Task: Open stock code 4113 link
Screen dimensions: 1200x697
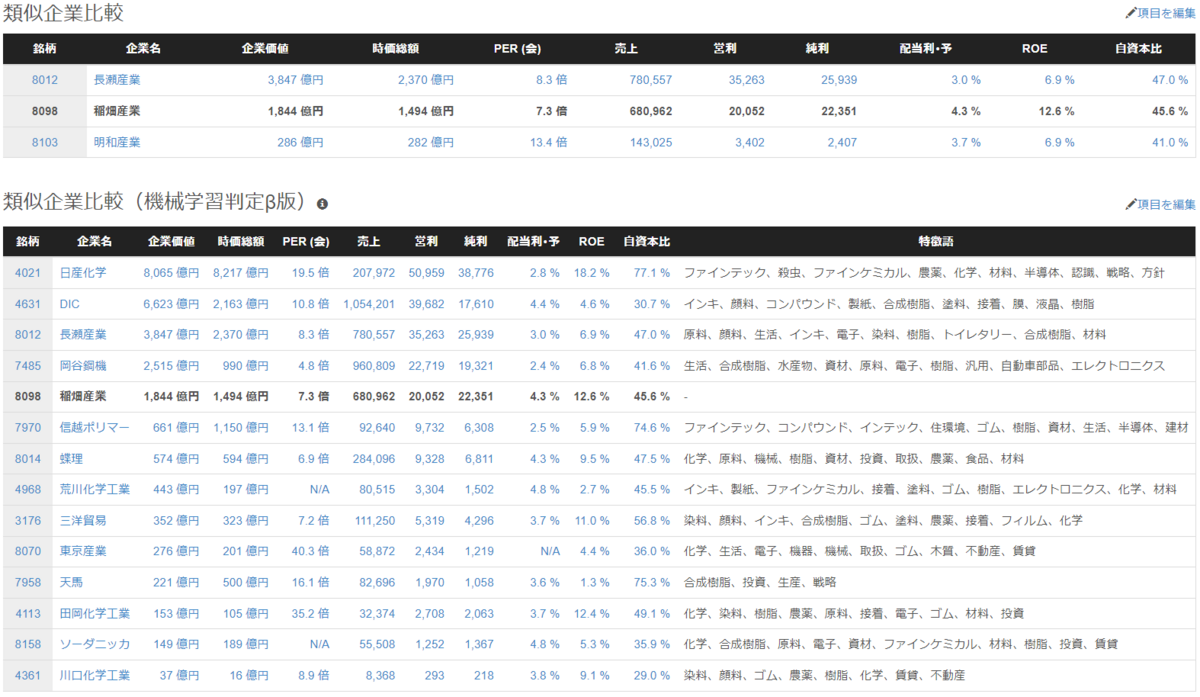Action: pos(28,613)
